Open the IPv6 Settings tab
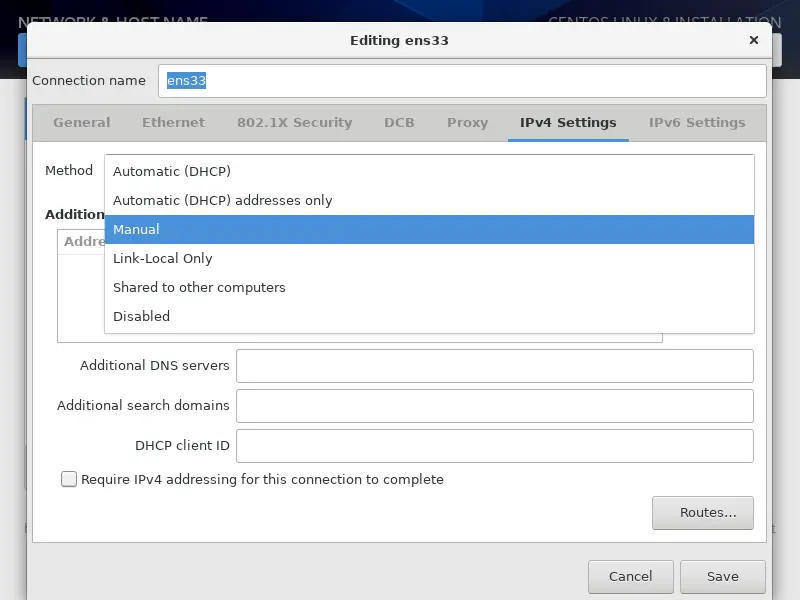The image size is (800, 600). [697, 122]
